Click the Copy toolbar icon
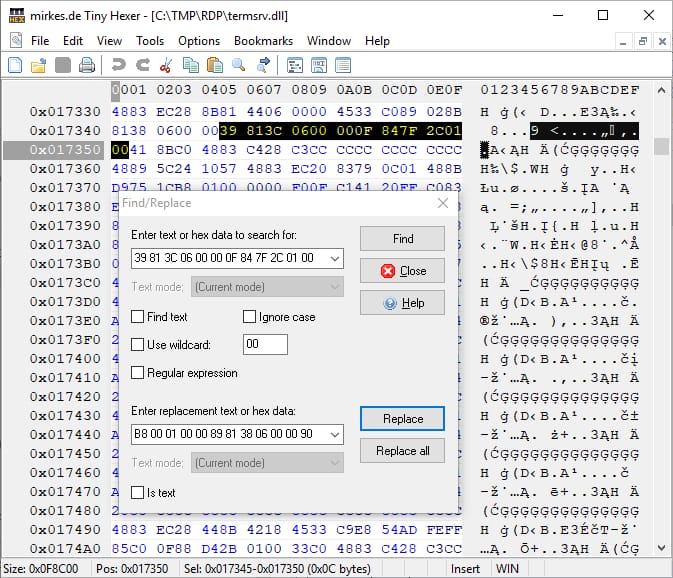The width and height of the screenshot is (673, 578). [190, 65]
